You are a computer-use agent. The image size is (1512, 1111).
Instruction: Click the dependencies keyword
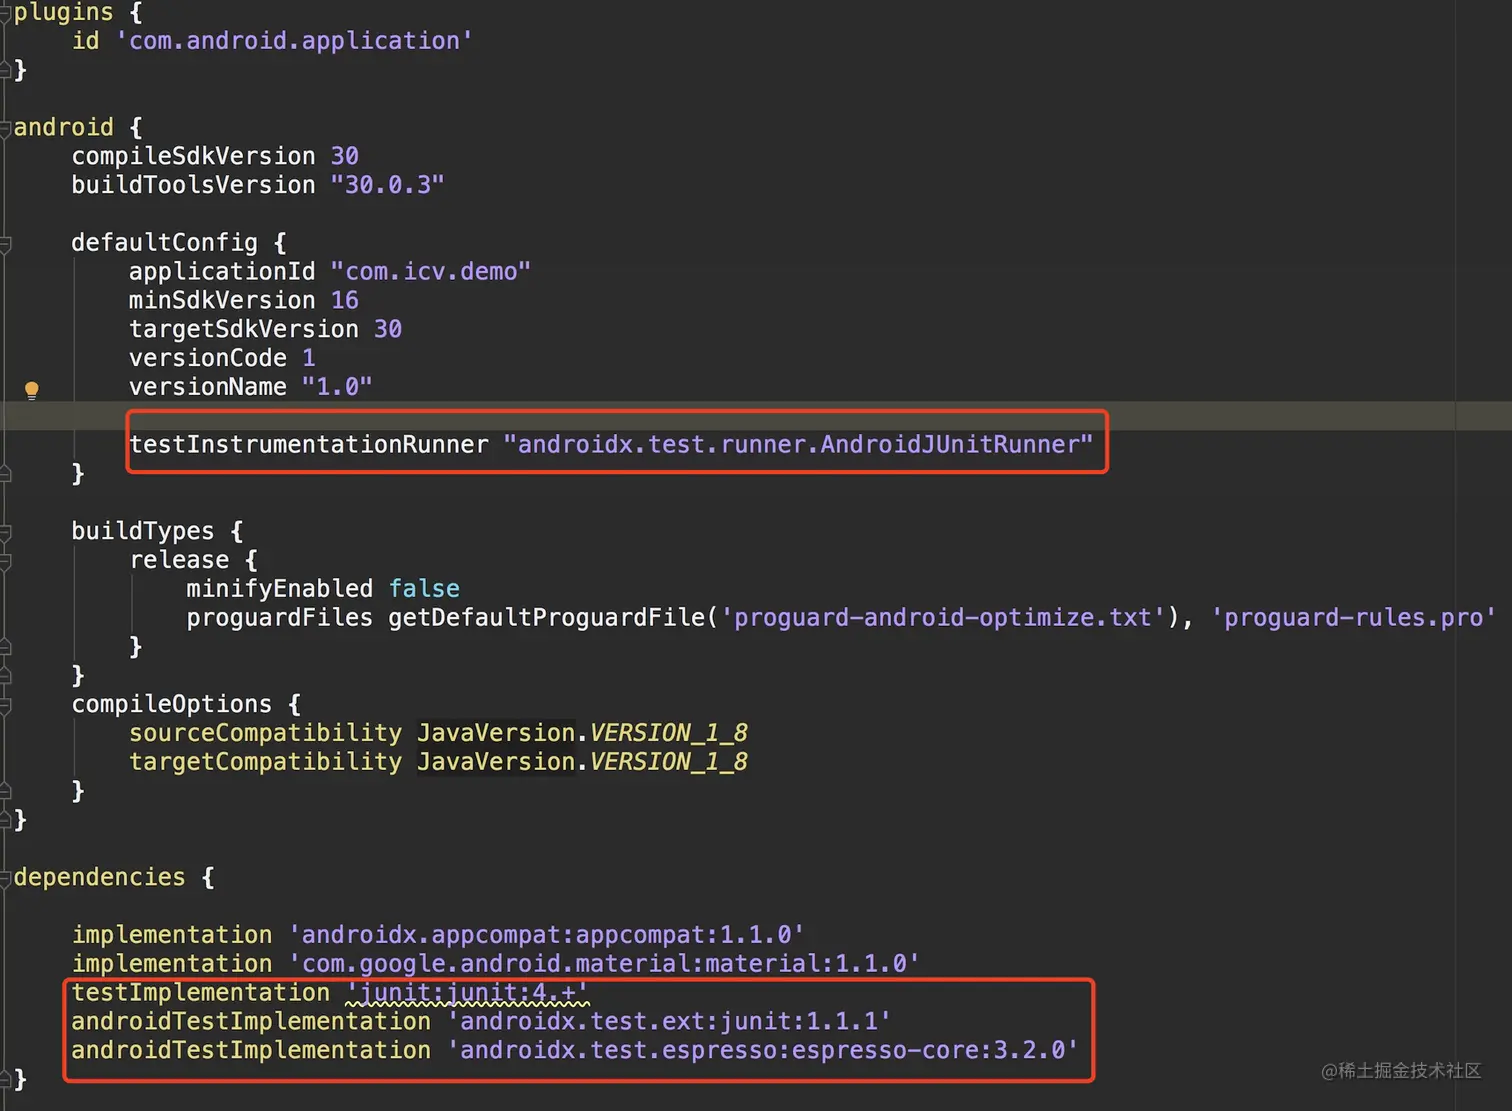click(x=99, y=877)
